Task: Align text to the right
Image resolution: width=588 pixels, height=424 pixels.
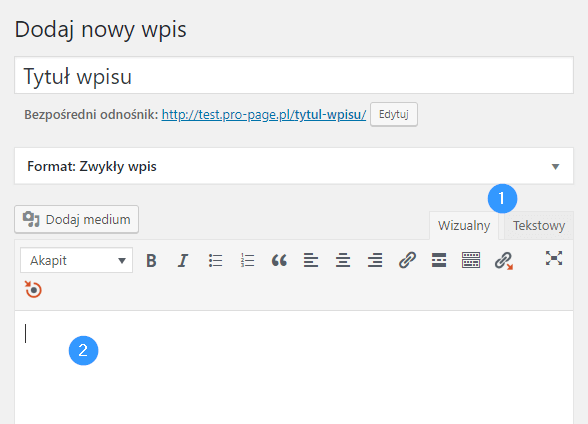Action: 375,260
